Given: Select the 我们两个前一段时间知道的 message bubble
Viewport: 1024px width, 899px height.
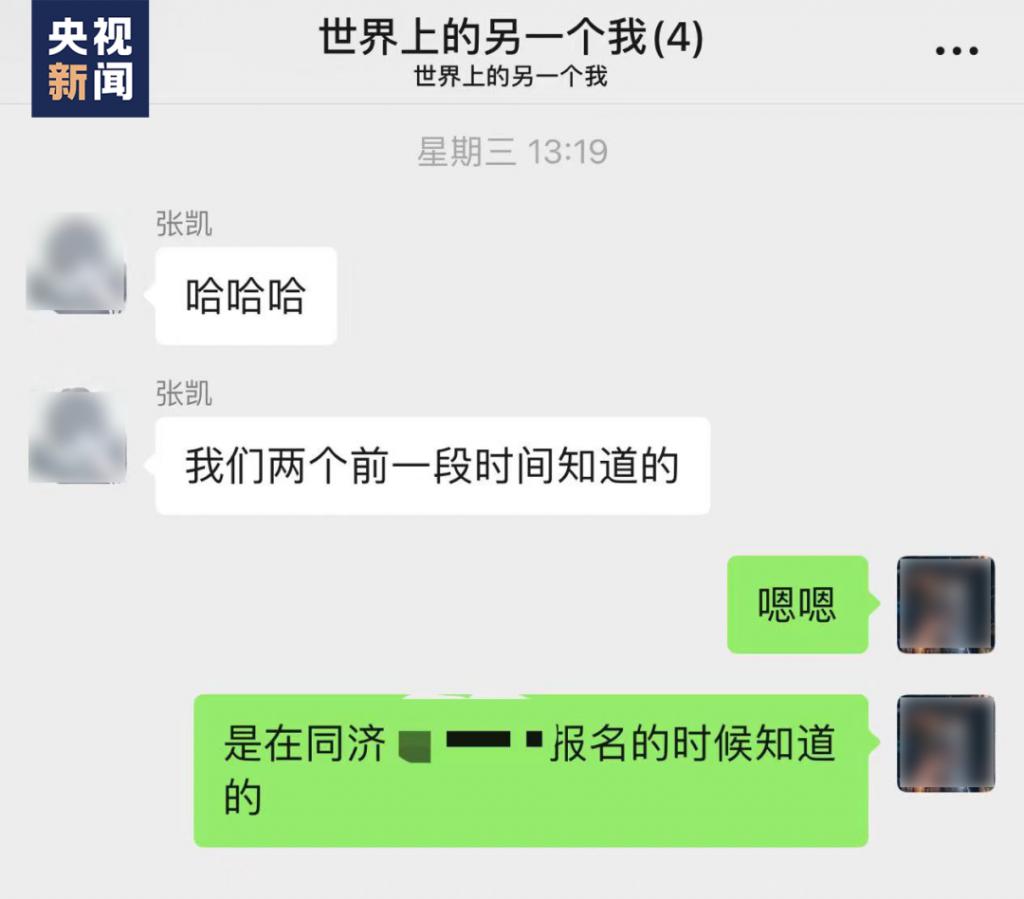Looking at the screenshot, I should coord(432,466).
